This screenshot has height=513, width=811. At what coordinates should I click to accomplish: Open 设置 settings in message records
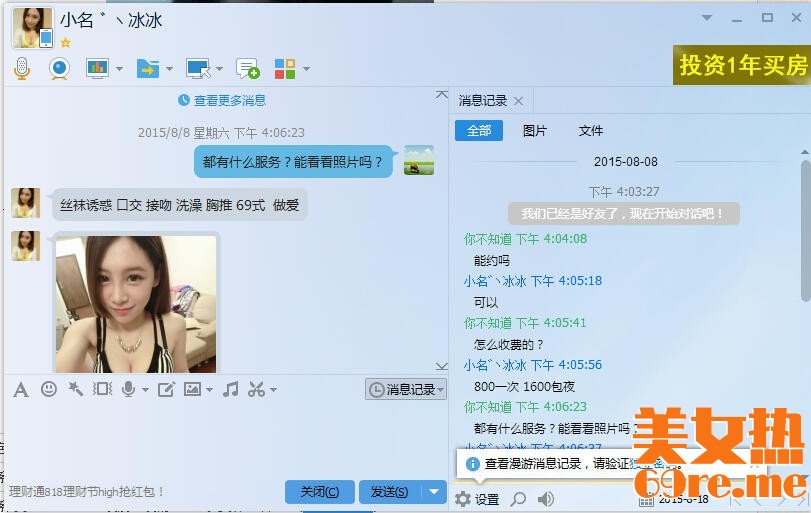[x=476, y=499]
